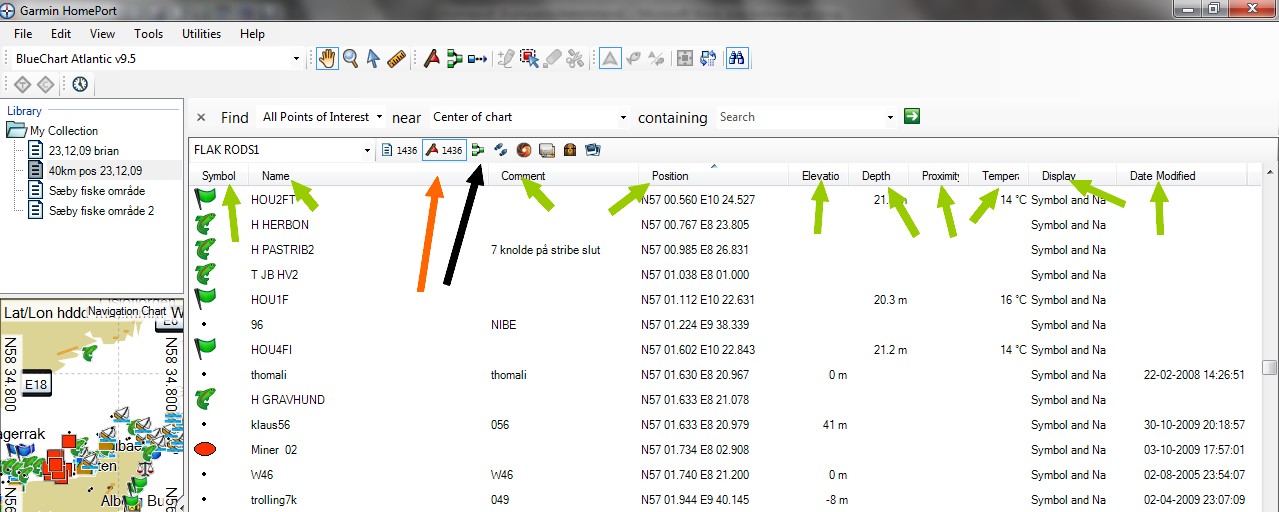Open the Search field dropdown arrow
This screenshot has height=512, width=1279.
coord(890,117)
